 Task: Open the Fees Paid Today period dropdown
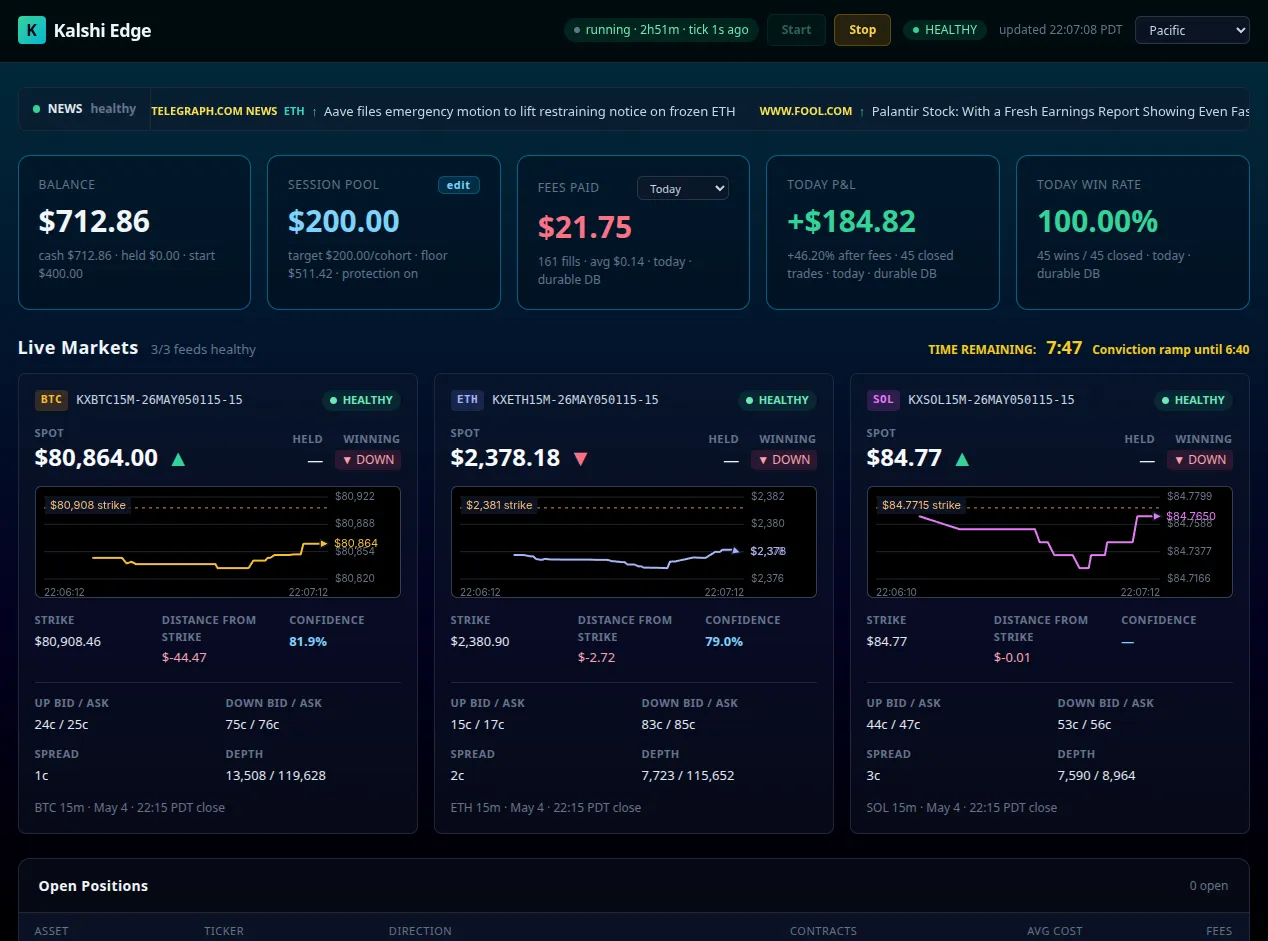pyautogui.click(x=683, y=188)
